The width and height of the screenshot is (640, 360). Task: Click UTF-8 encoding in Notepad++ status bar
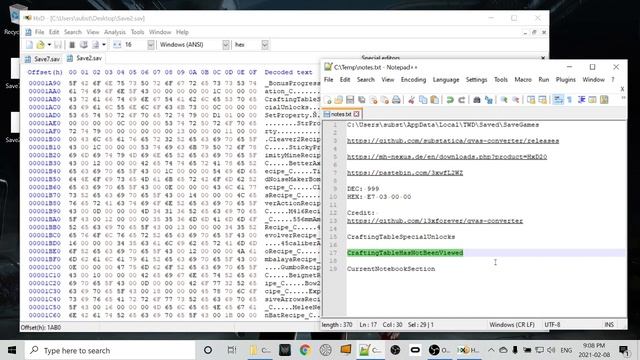[x=552, y=325]
